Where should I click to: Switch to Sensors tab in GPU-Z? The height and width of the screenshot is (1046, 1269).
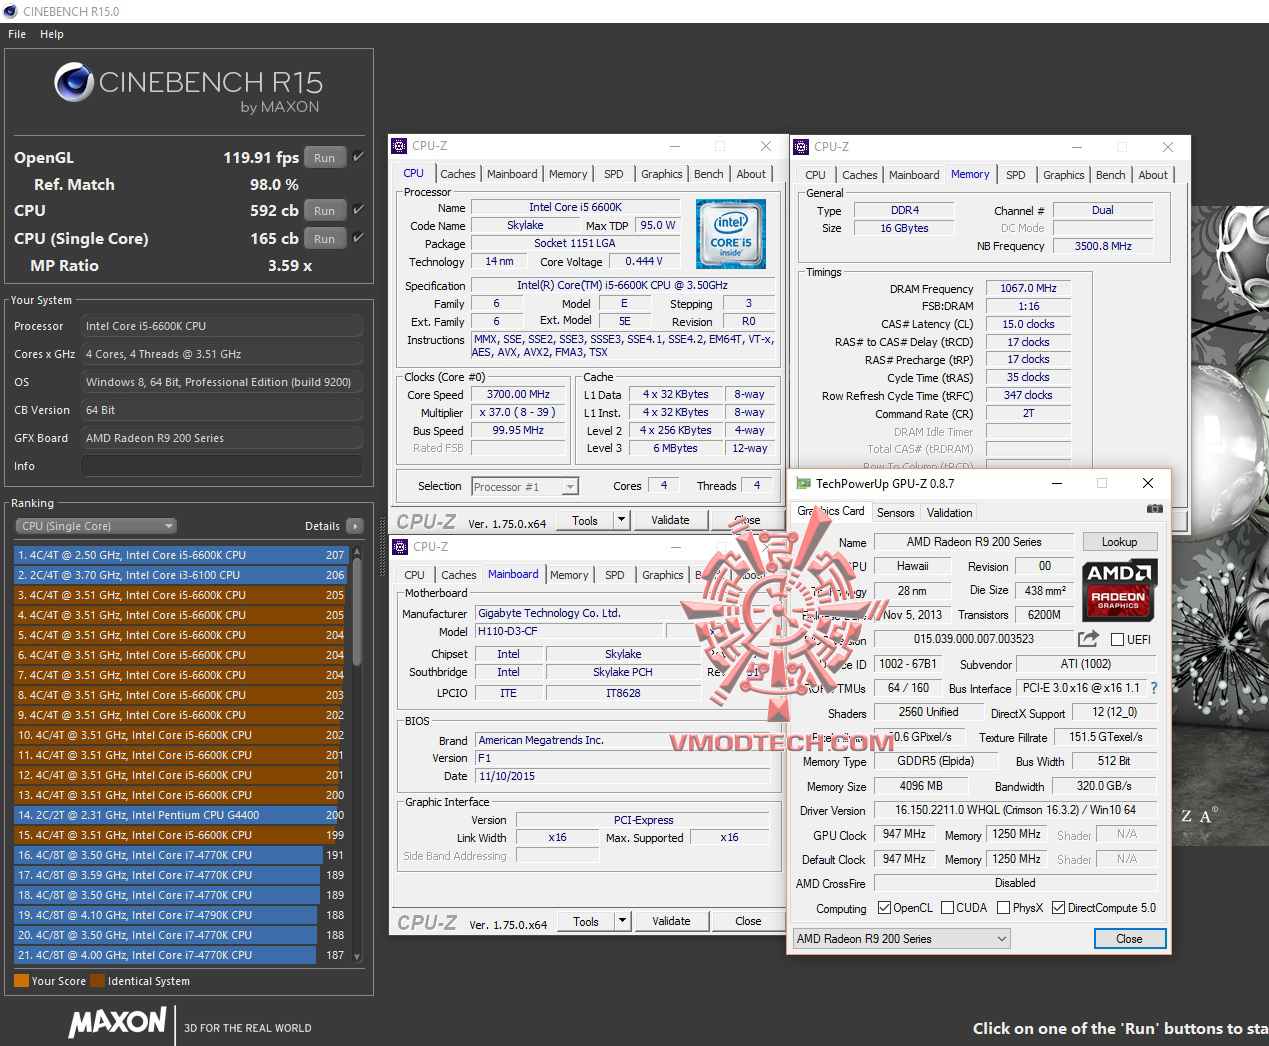pos(896,513)
